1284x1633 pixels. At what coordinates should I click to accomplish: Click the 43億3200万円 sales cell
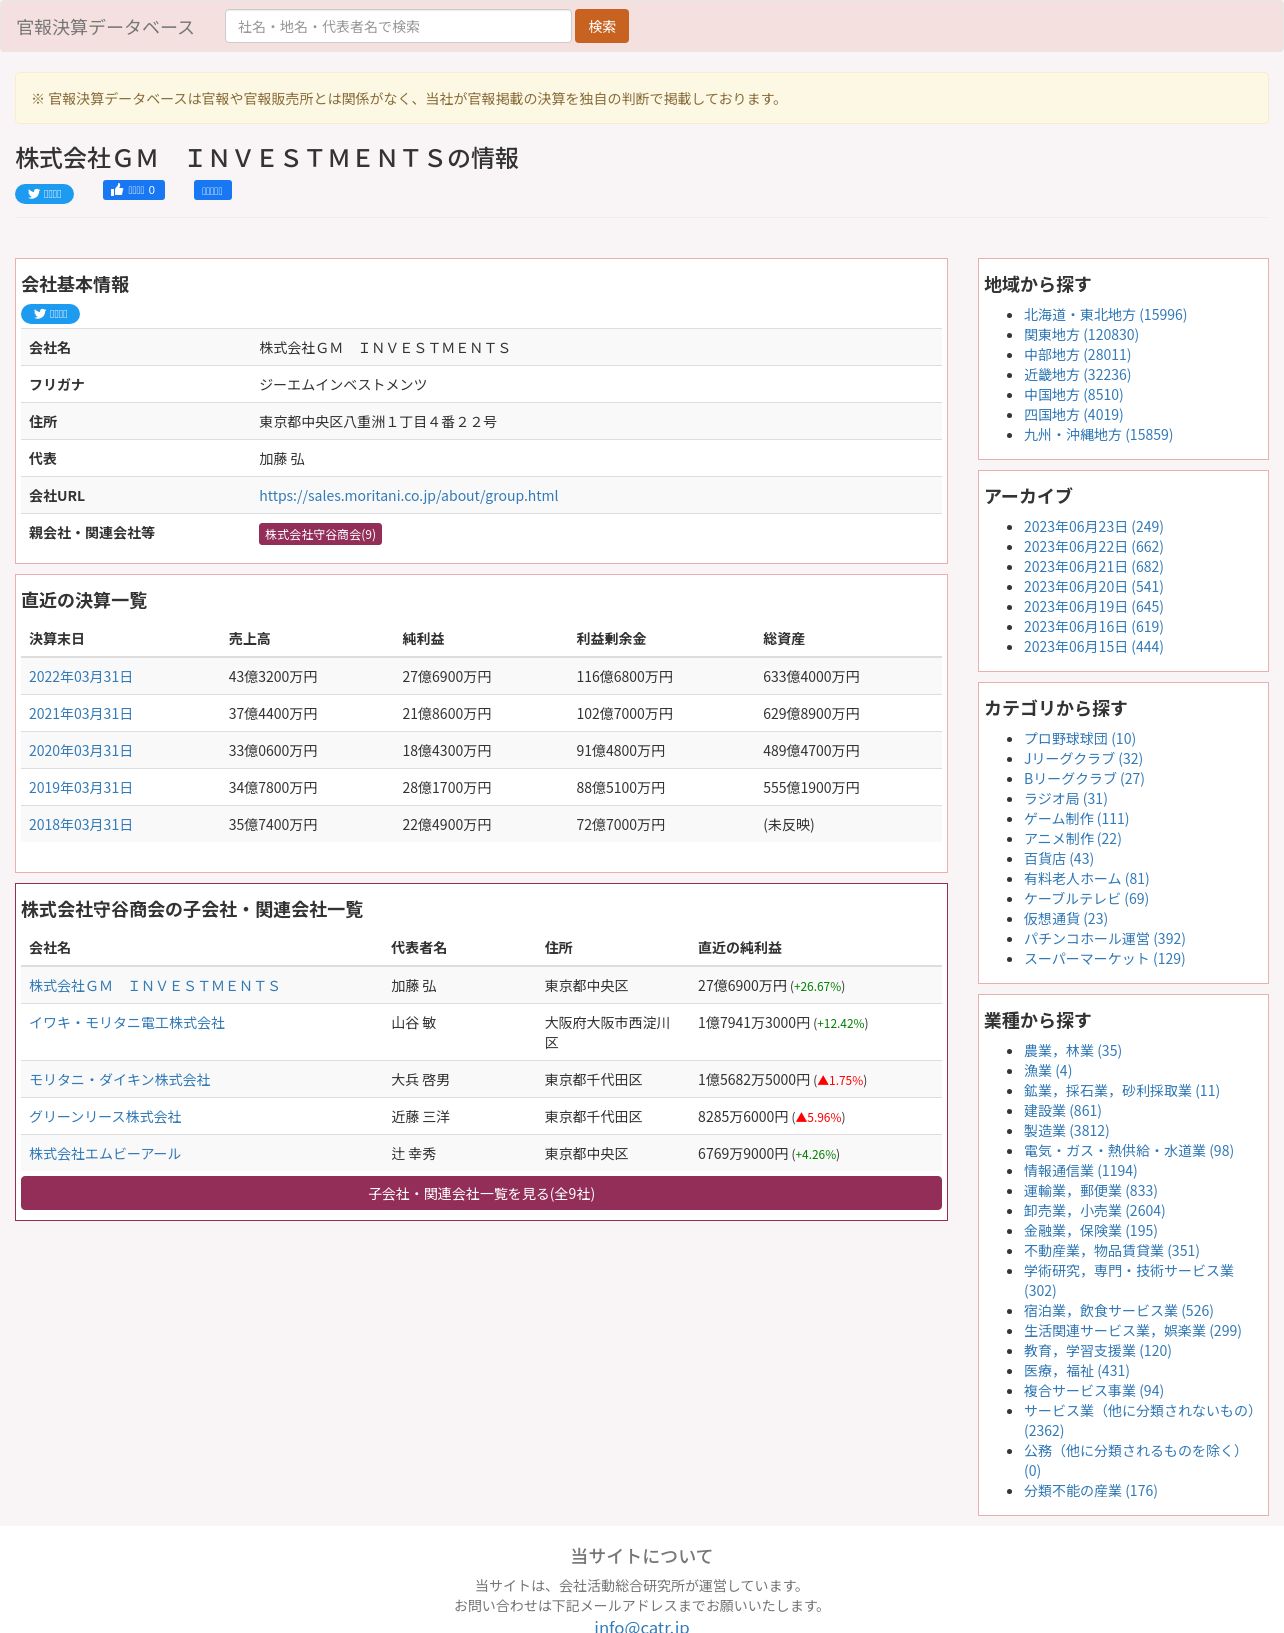pos(273,677)
